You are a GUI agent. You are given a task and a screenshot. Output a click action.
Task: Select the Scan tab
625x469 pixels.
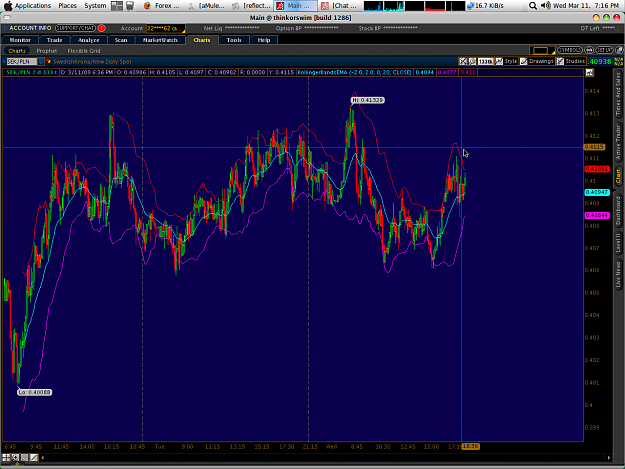coord(121,40)
